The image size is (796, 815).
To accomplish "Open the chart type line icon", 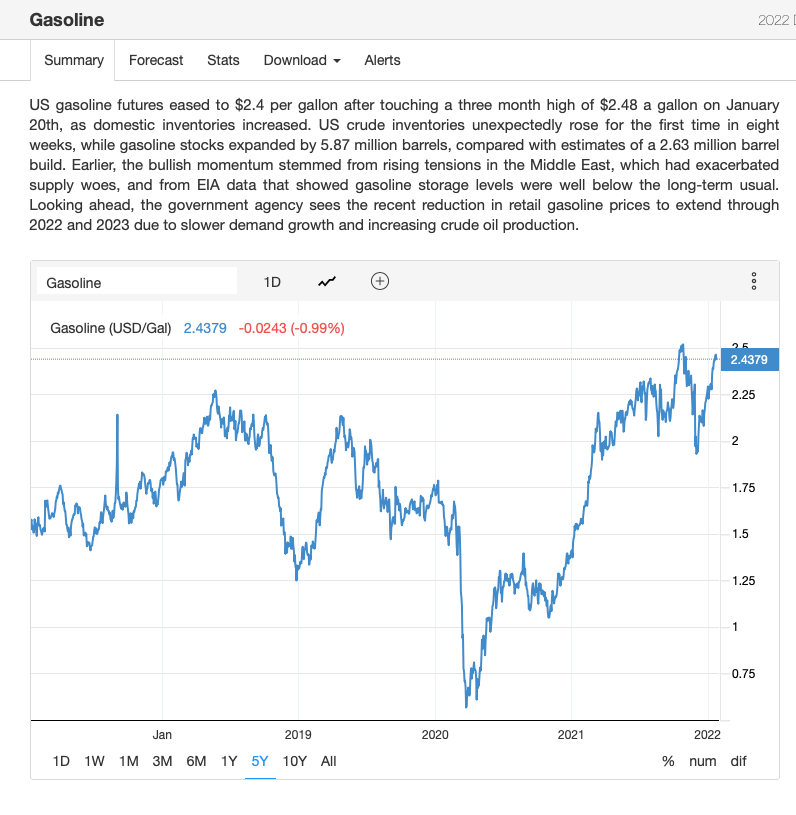I will 327,282.
